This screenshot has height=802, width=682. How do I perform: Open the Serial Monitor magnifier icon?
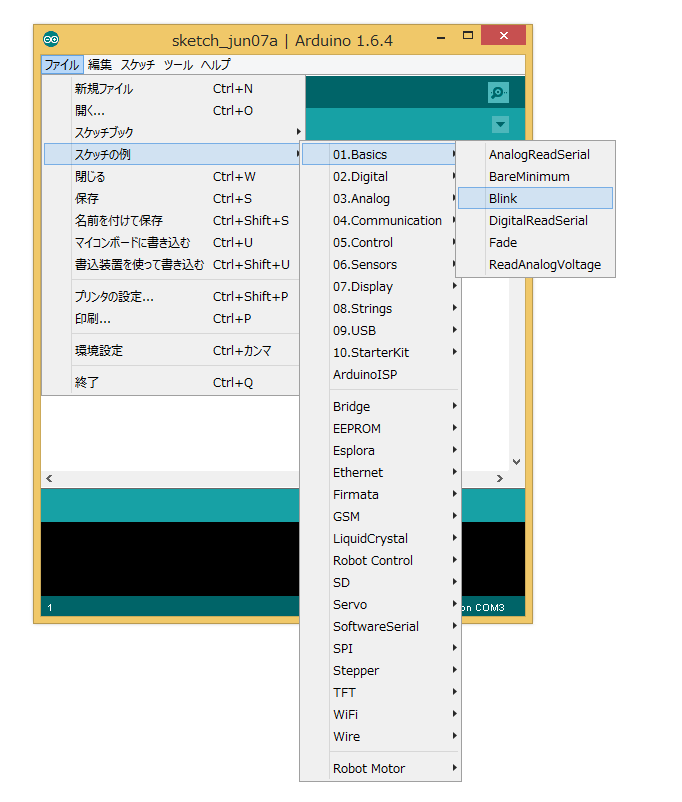click(x=498, y=93)
